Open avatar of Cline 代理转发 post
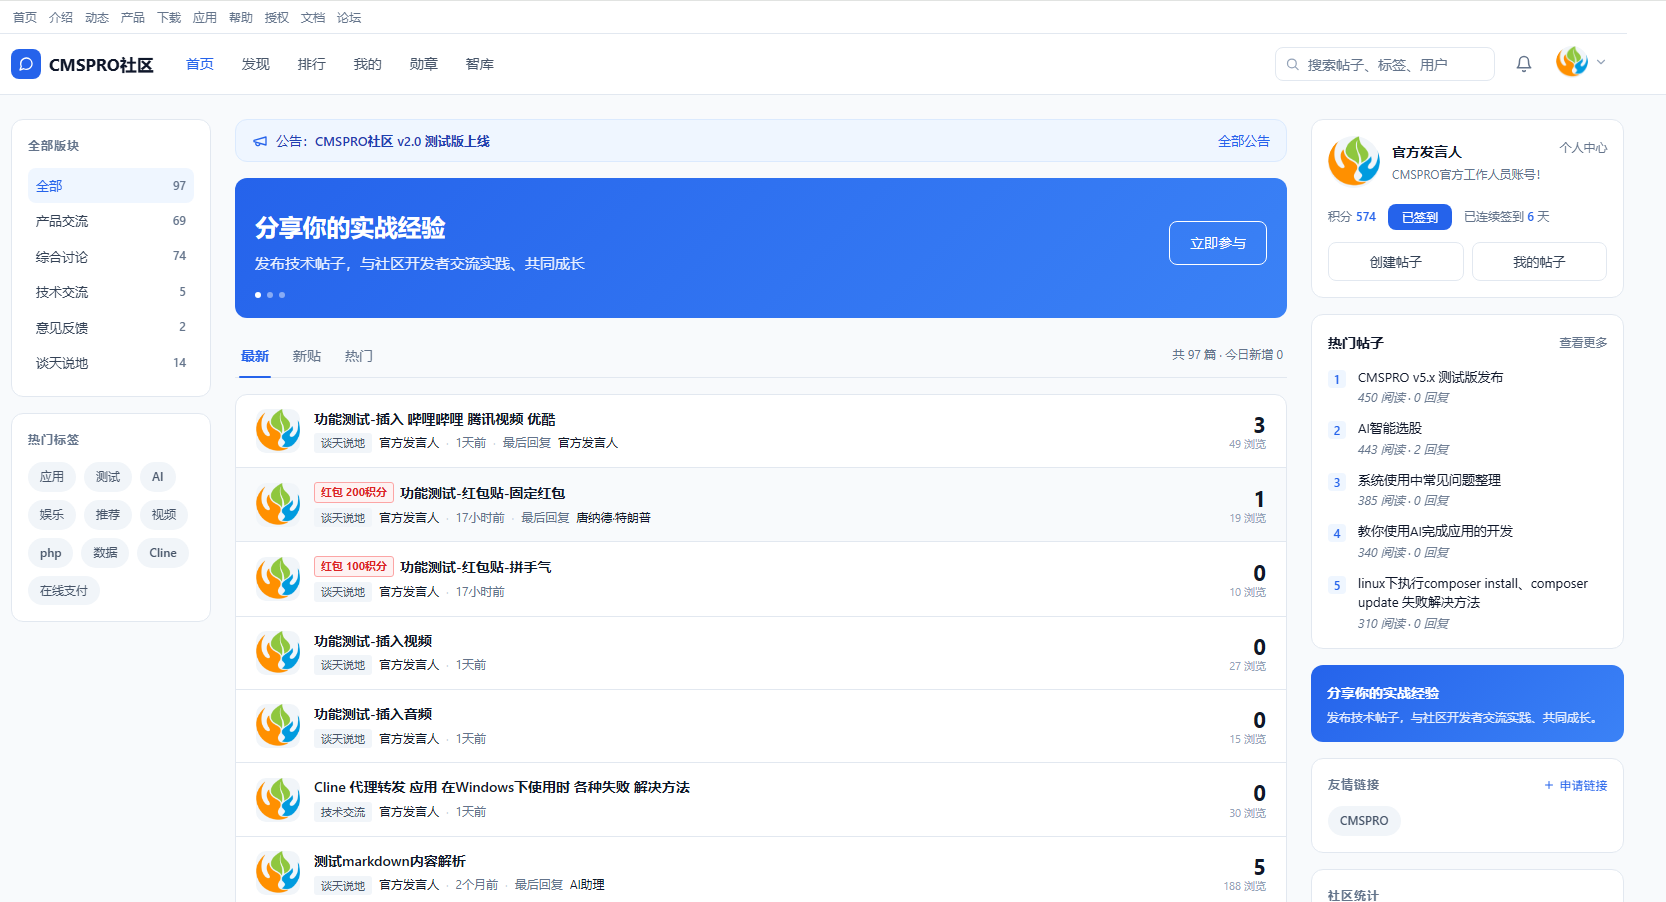 click(278, 799)
